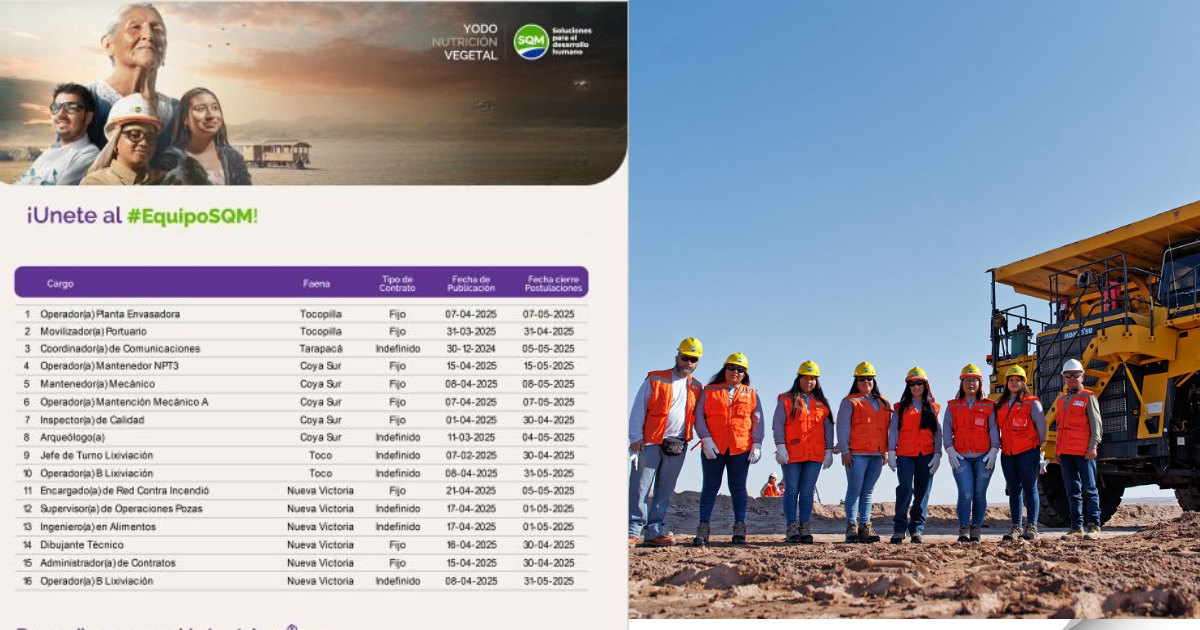This screenshot has height=630, width=1200.
Task: Select row 16 'Operador(a) B Lixiviación' title
Action: pos(96,581)
